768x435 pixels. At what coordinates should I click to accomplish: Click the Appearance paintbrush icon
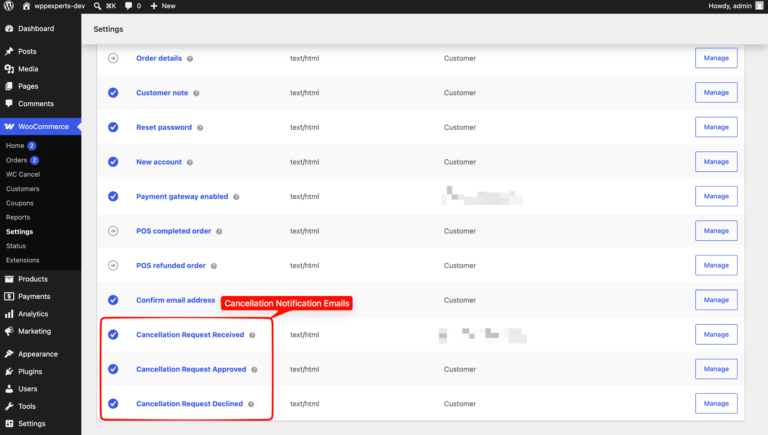click(x=9, y=354)
